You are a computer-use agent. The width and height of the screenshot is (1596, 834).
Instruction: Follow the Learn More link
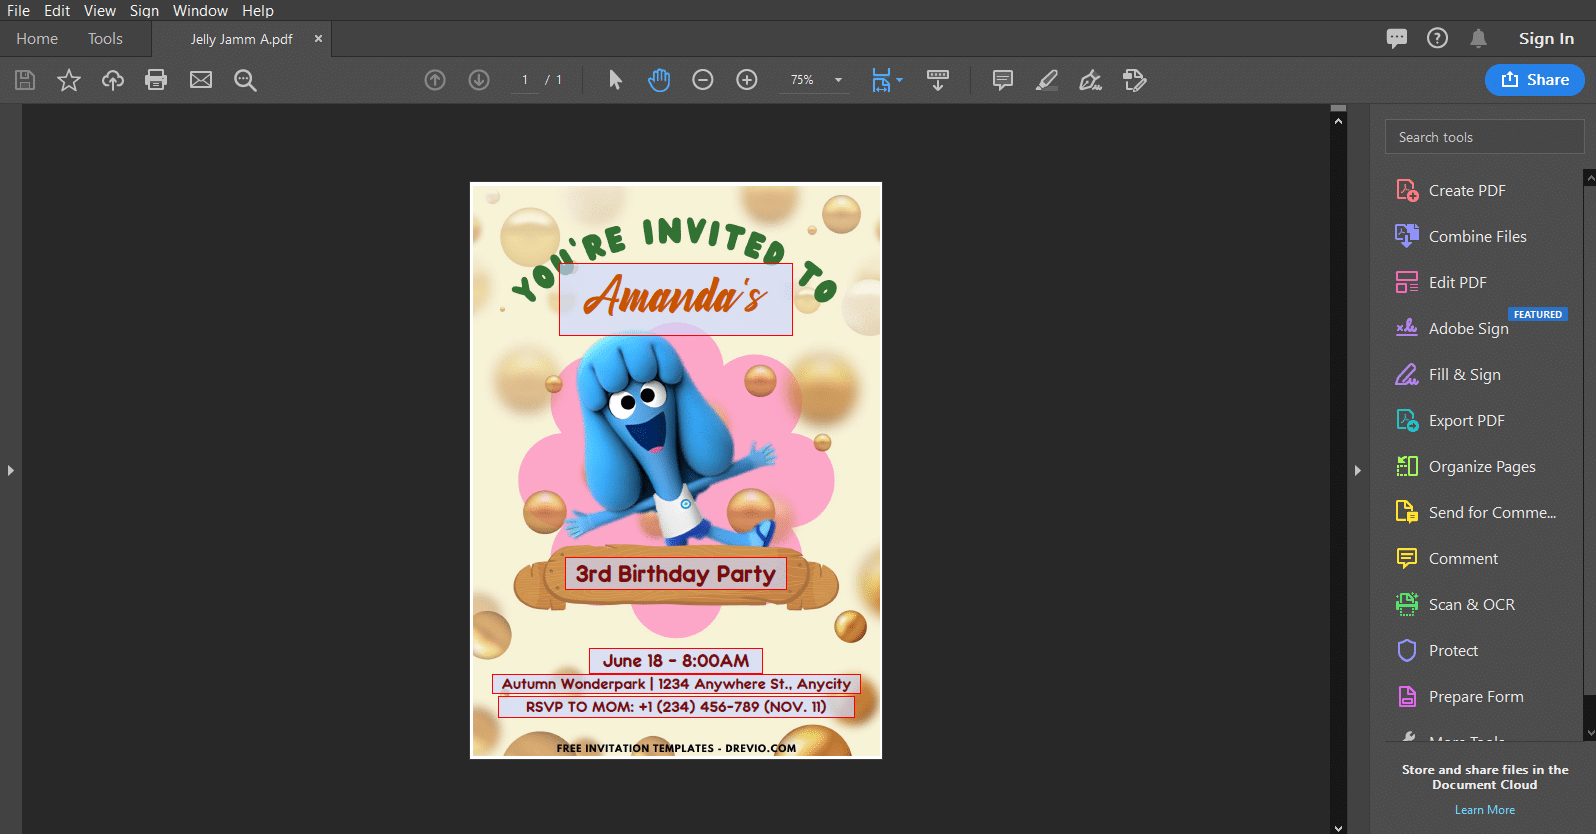(x=1485, y=810)
